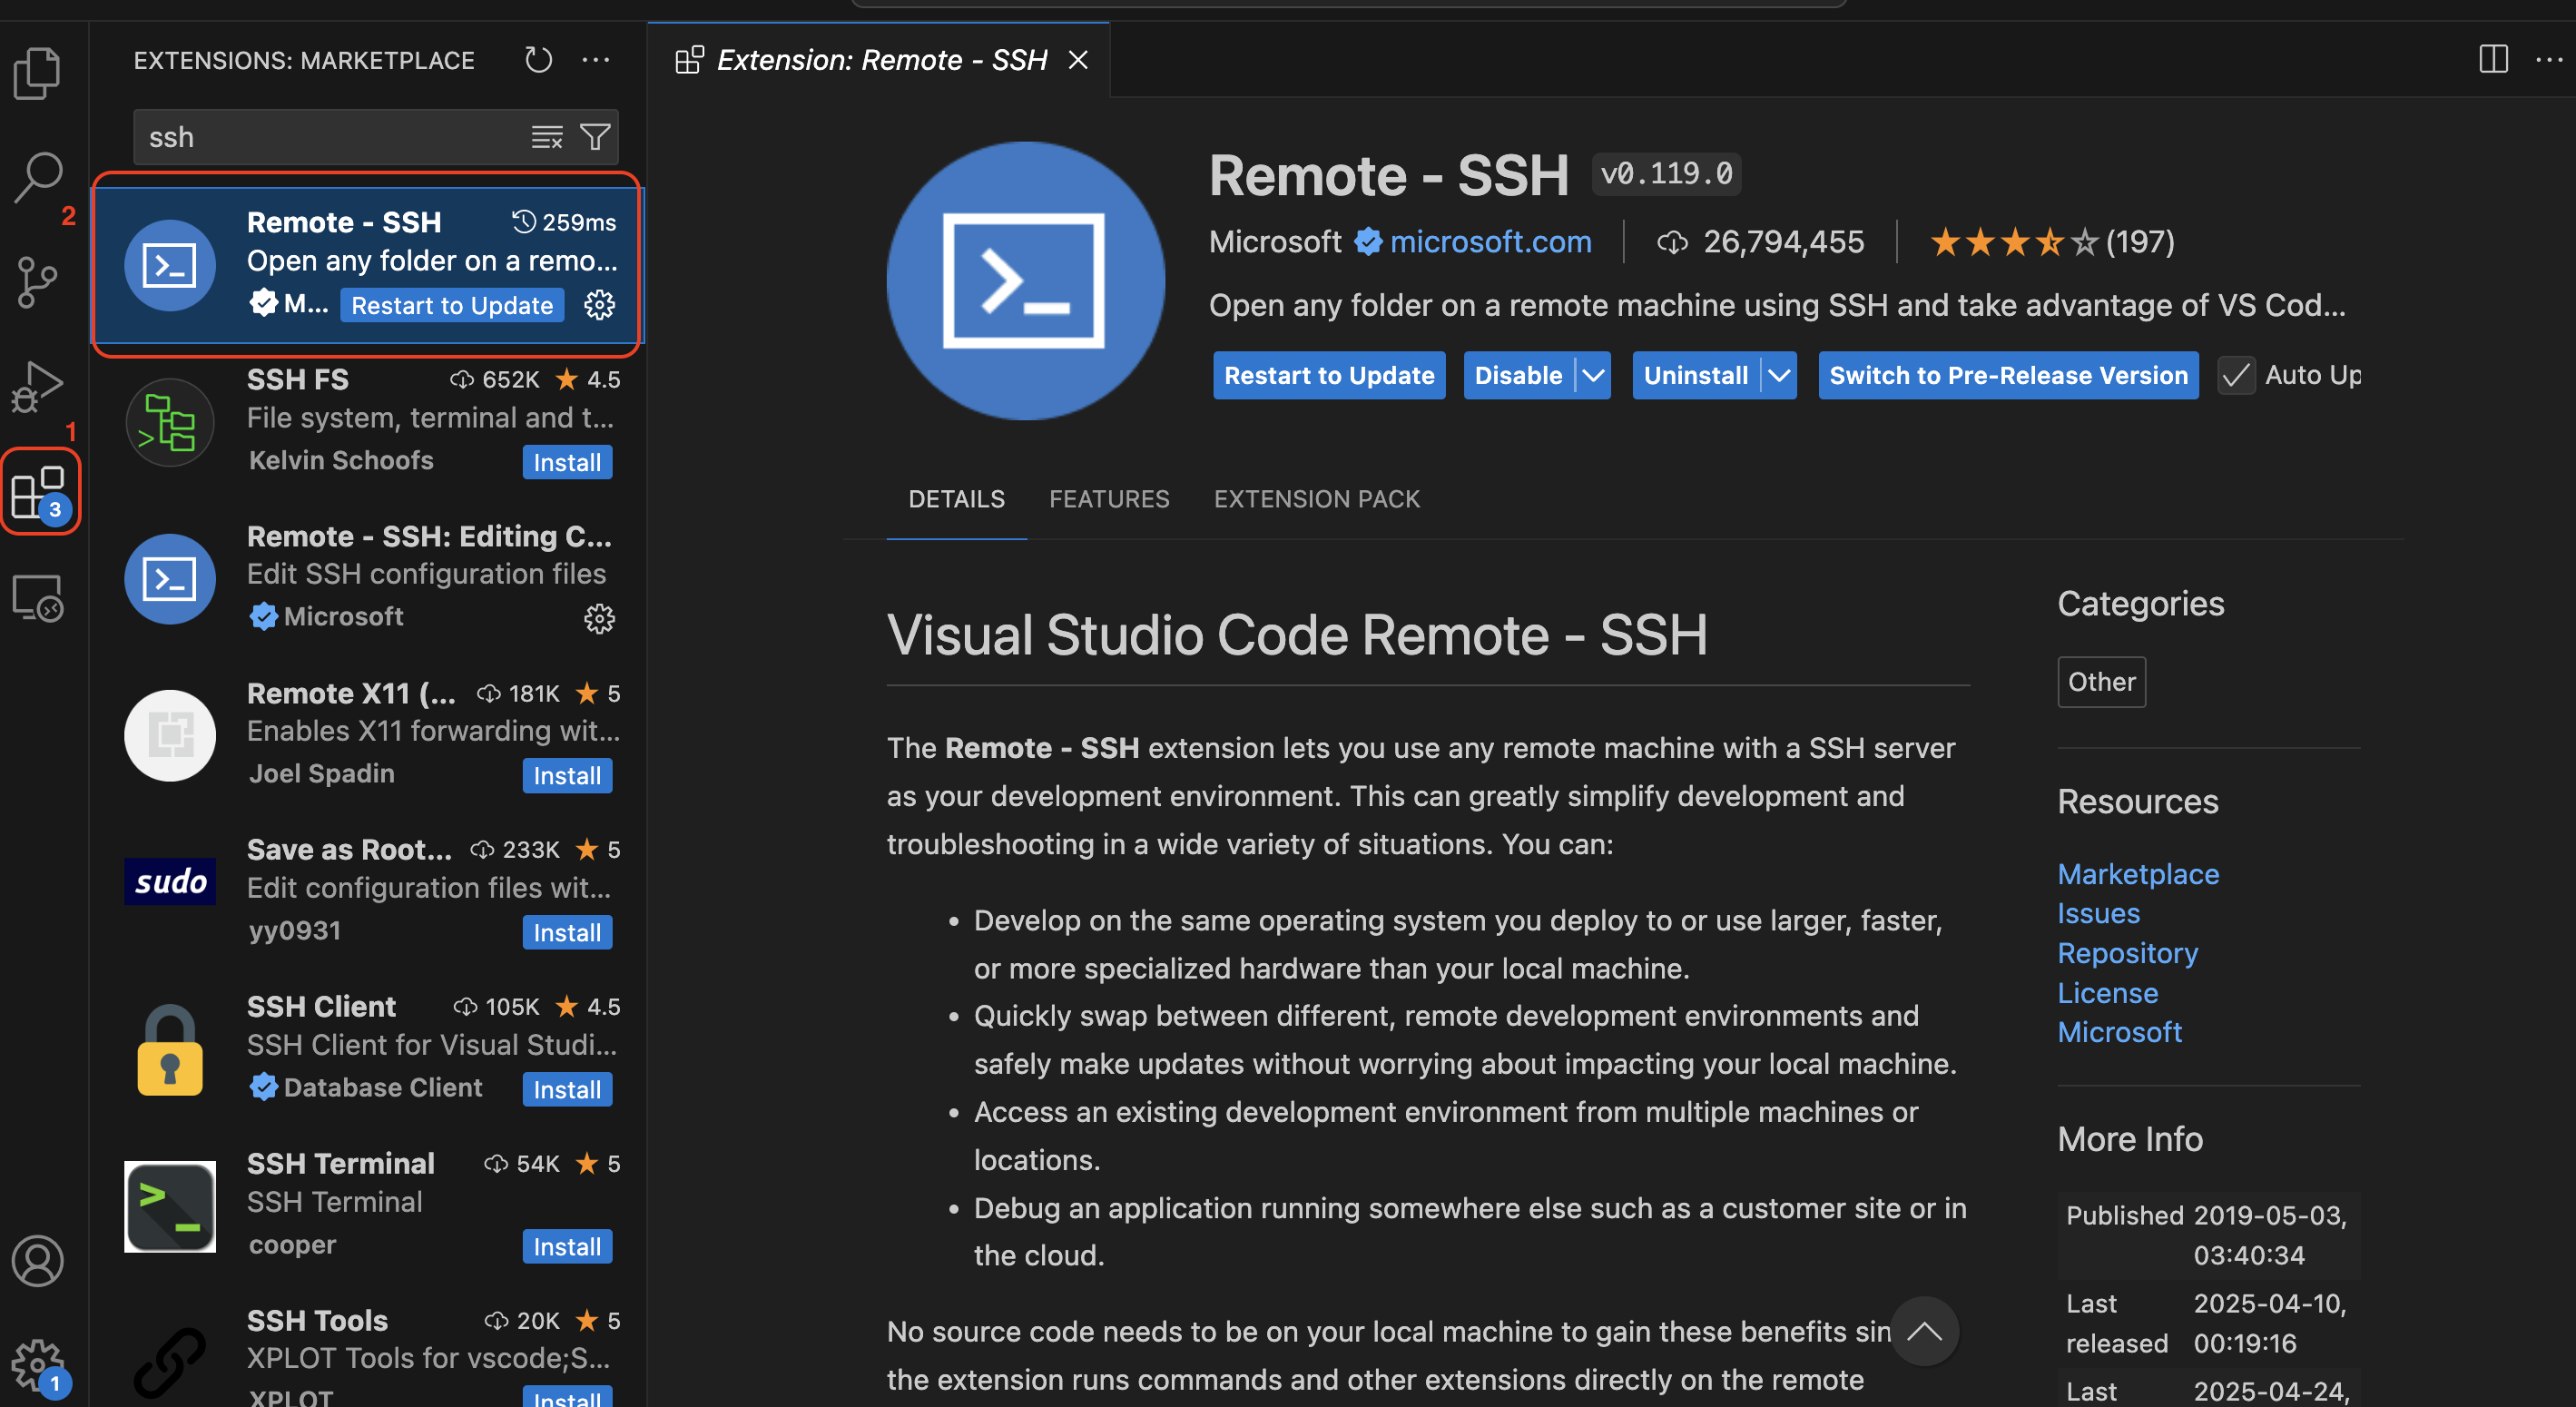Close the Extension: Remote - SSH tab

pos(1078,60)
